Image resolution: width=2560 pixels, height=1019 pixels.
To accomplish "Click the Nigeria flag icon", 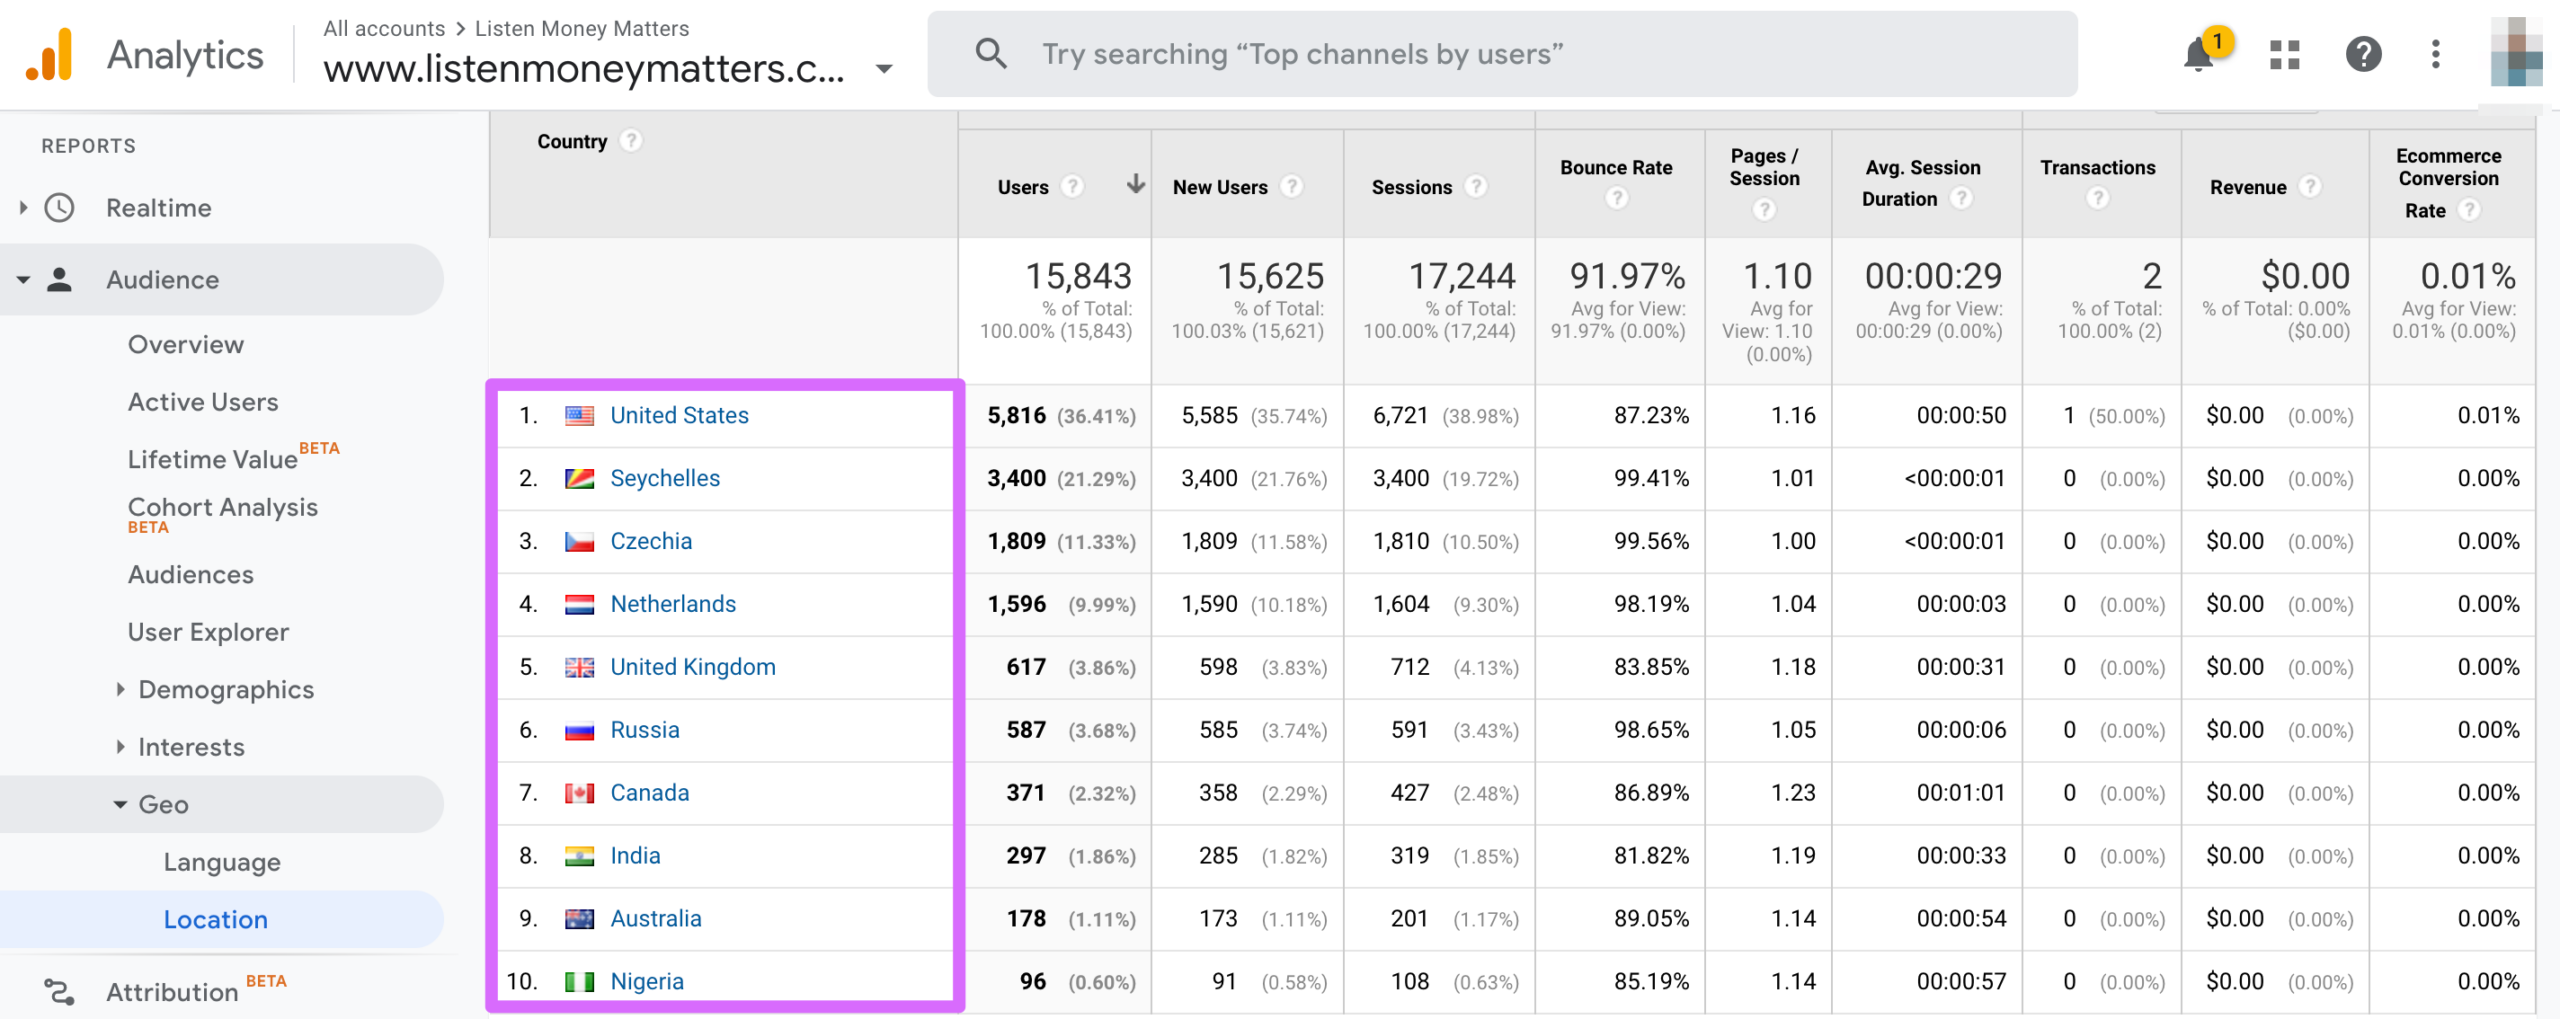I will [580, 982].
